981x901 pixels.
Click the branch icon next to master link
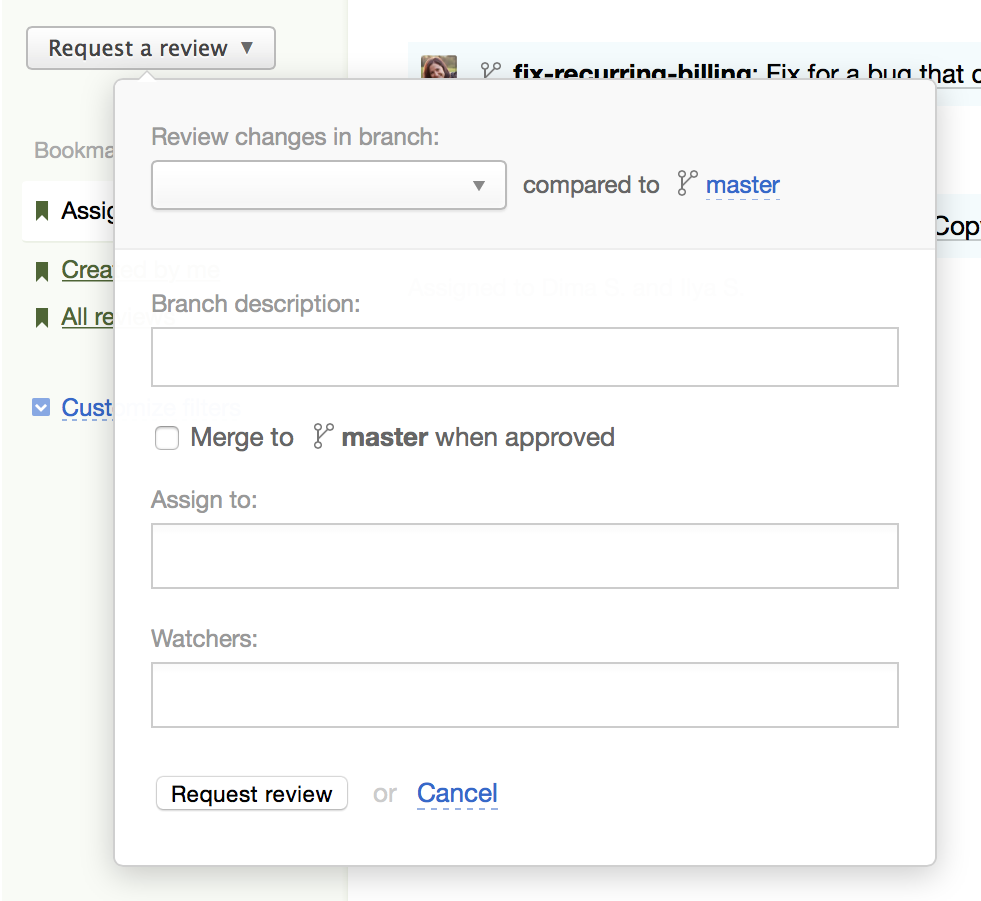[x=687, y=183]
